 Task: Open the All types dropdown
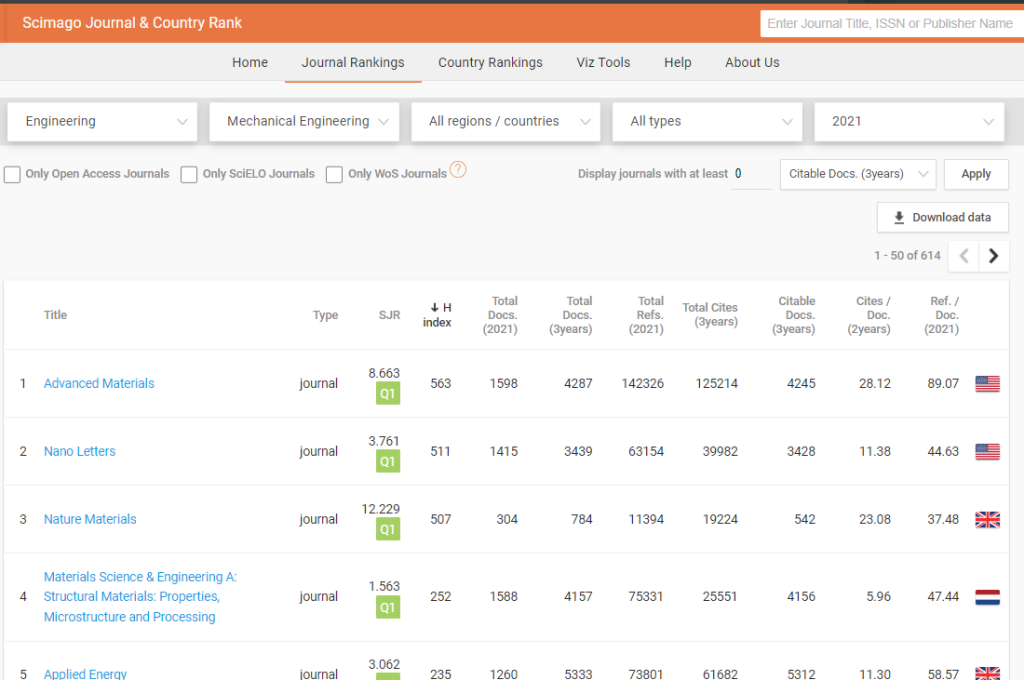click(707, 121)
